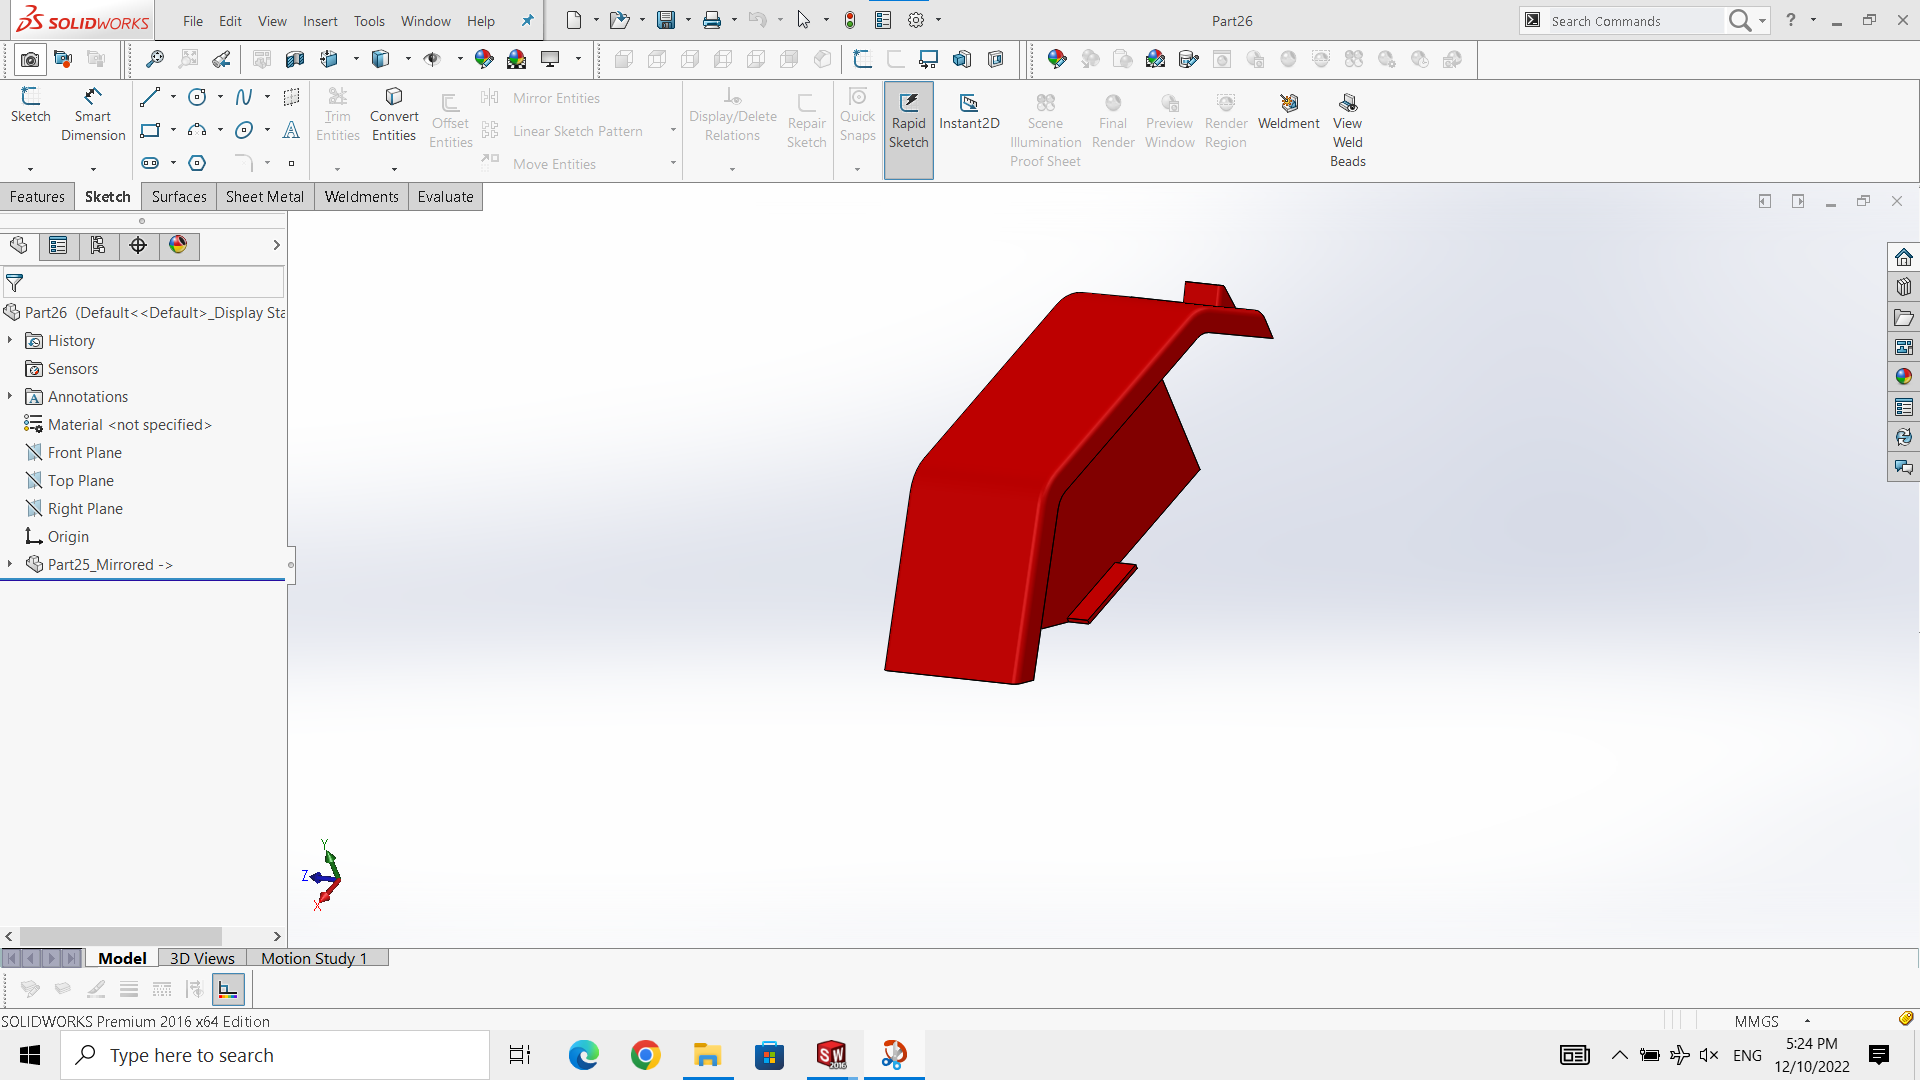Open Google Chrome from taskbar
The width and height of the screenshot is (1920, 1080).
646,1055
